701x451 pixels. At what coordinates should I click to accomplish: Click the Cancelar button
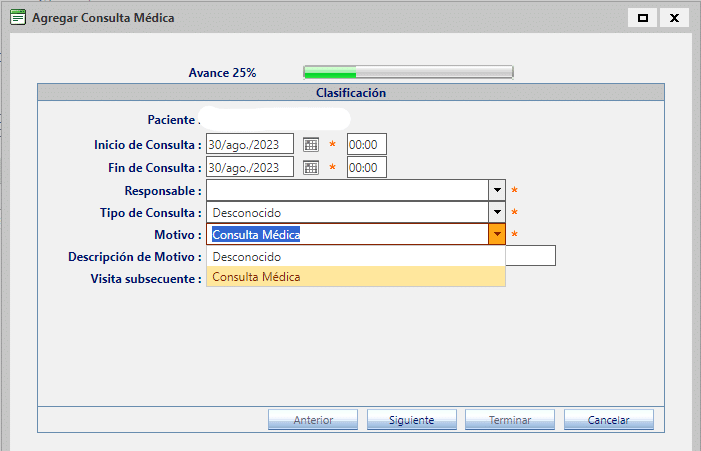[608, 420]
